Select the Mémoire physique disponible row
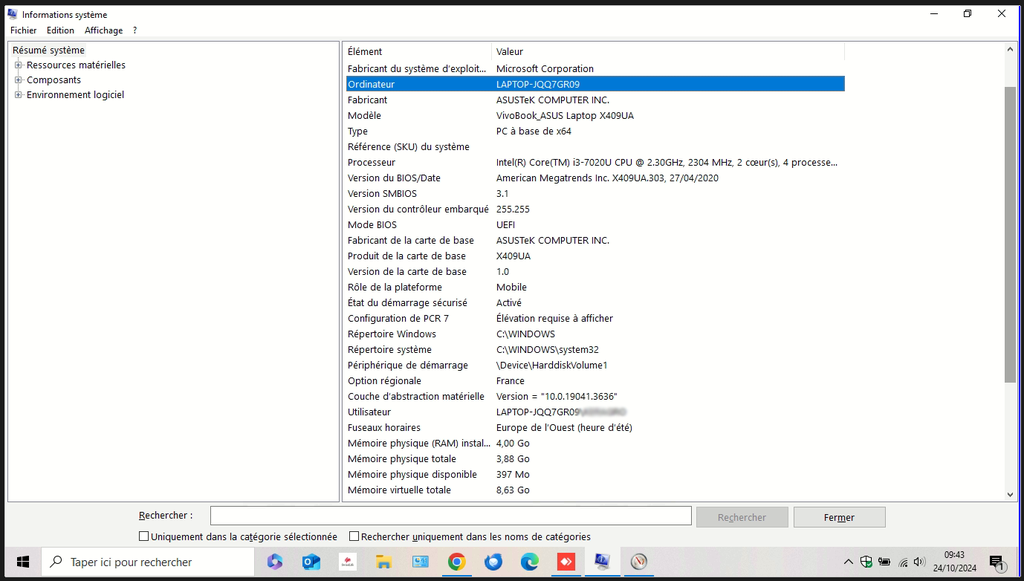The width and height of the screenshot is (1024, 581). (x=595, y=475)
